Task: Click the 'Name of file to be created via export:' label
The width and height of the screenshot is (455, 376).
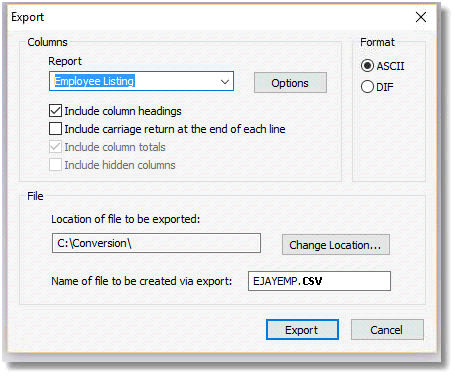Action: pos(141,281)
